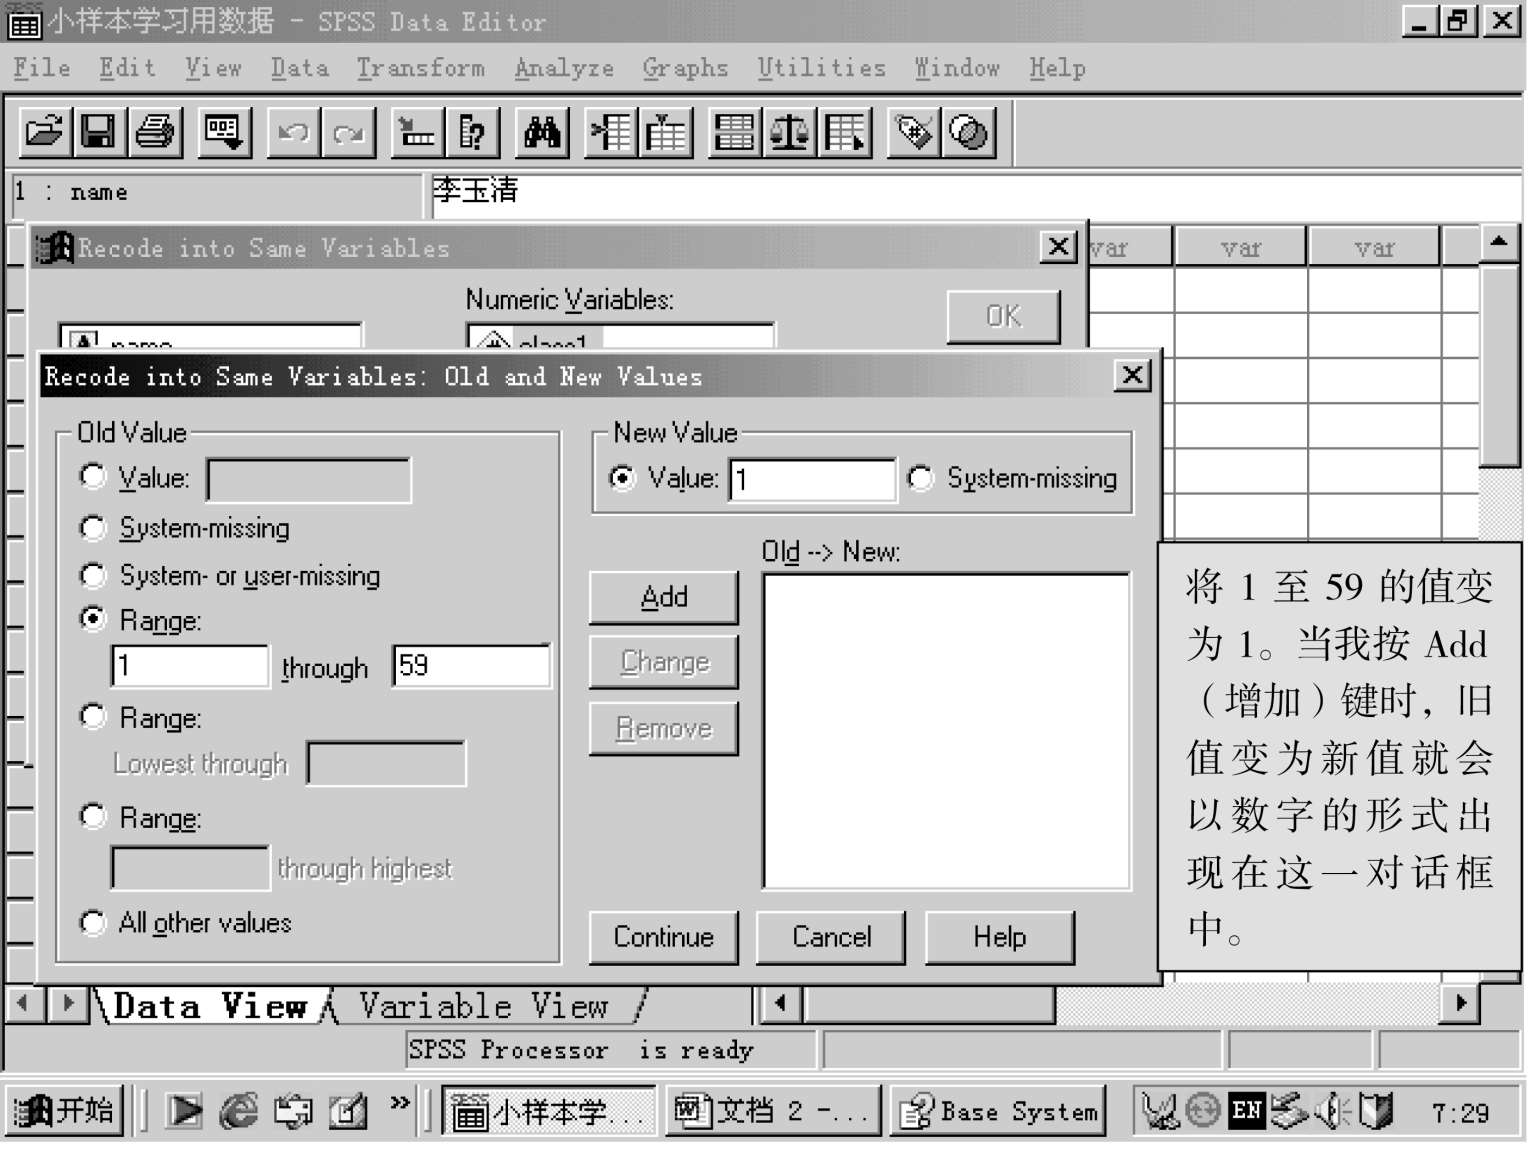1536x1153 pixels.
Task: Click the Continue button
Action: pos(663,937)
